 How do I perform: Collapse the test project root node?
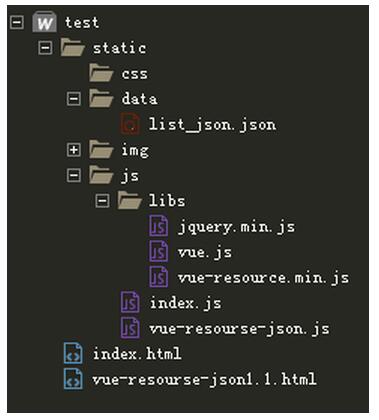click(17, 22)
